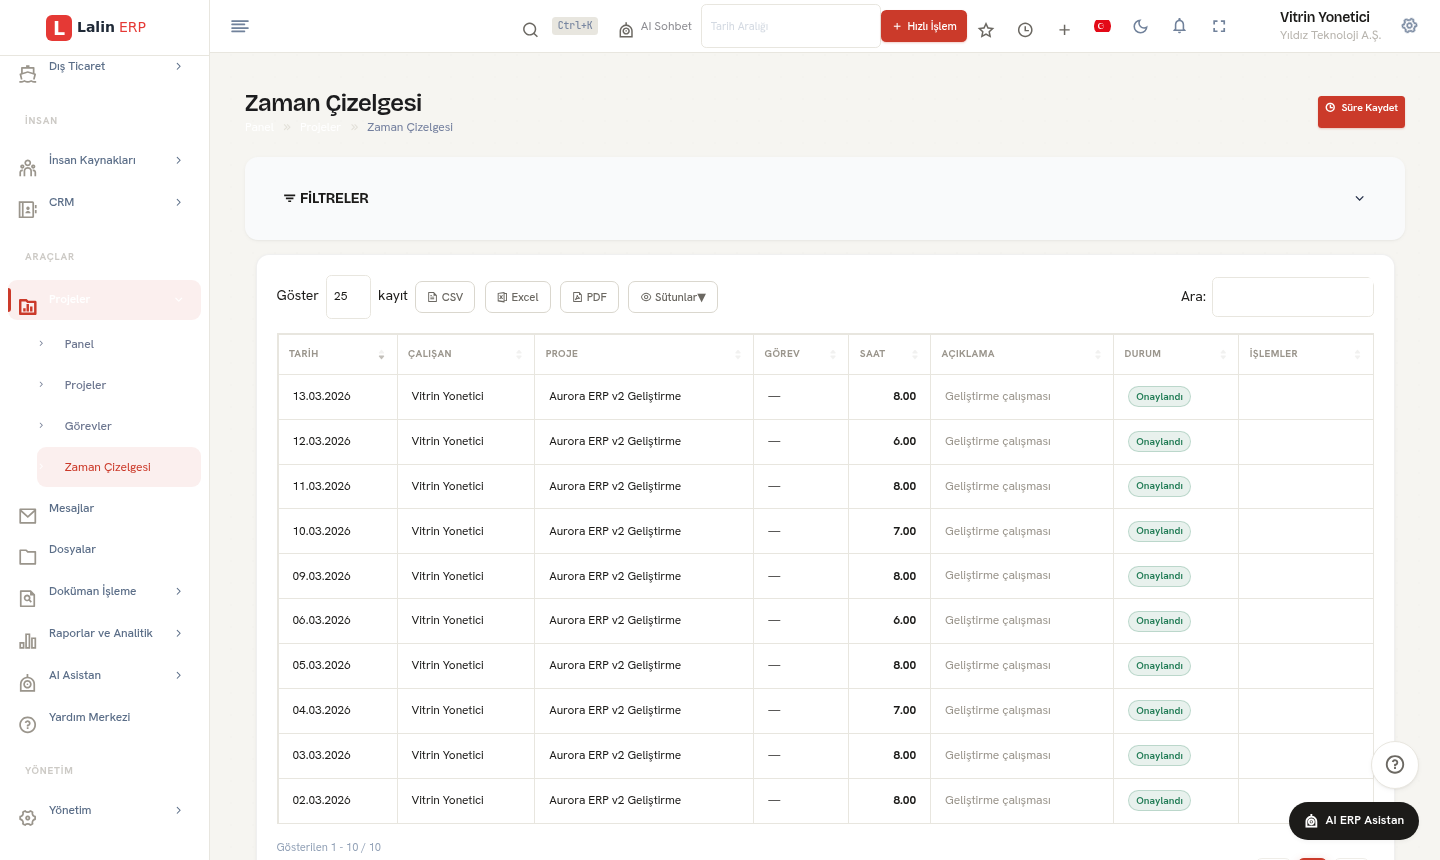The height and width of the screenshot is (860, 1440).
Task: Click the Zaman Çizelgesi breadcrumb
Action: point(410,127)
